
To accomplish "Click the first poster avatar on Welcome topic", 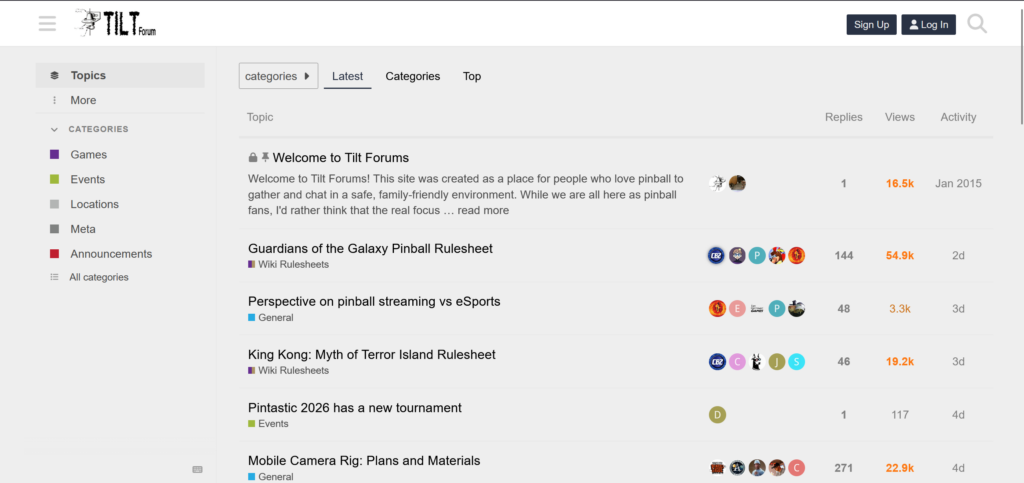I will pyautogui.click(x=717, y=183).
